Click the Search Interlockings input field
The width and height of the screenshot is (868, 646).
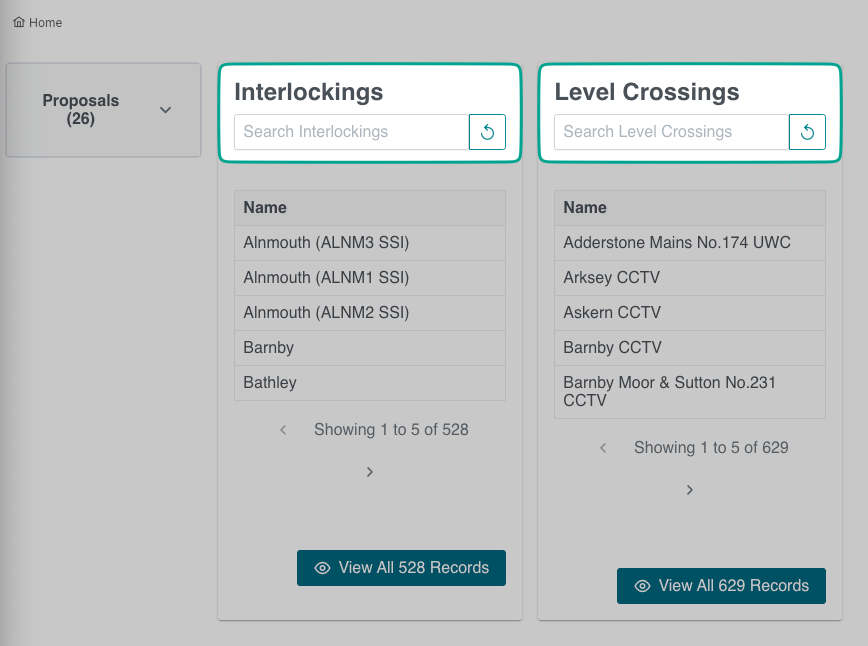351,132
